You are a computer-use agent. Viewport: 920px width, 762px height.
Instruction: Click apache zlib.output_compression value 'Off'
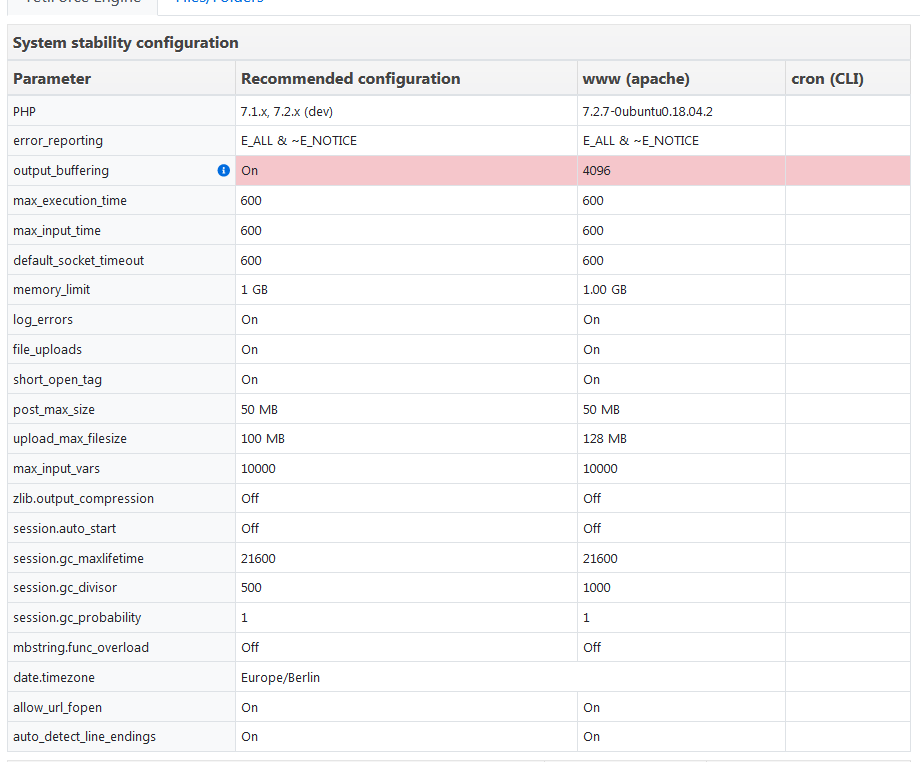pos(592,499)
